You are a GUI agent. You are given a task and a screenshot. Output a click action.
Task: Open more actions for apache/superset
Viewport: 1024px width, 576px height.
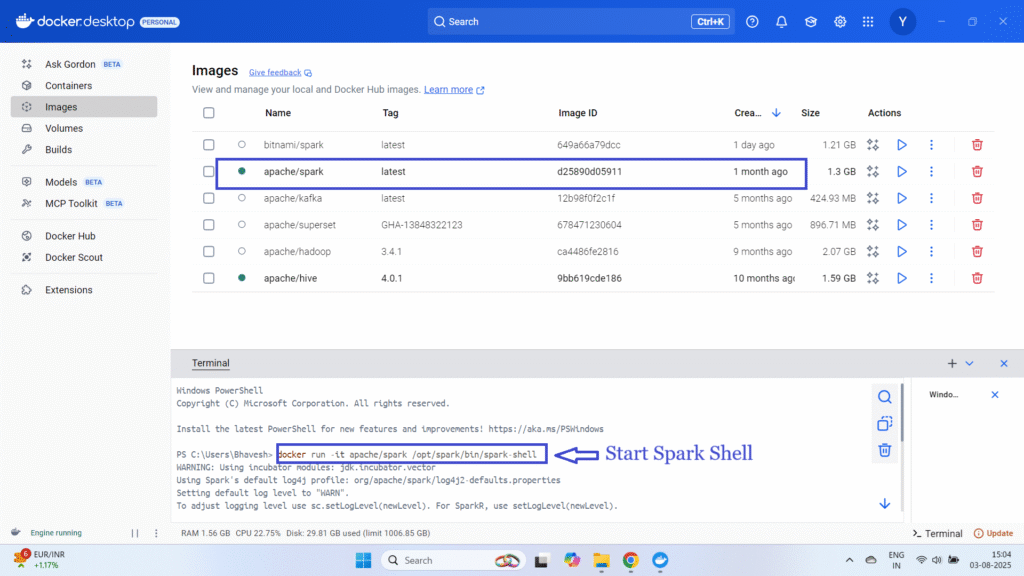click(931, 225)
